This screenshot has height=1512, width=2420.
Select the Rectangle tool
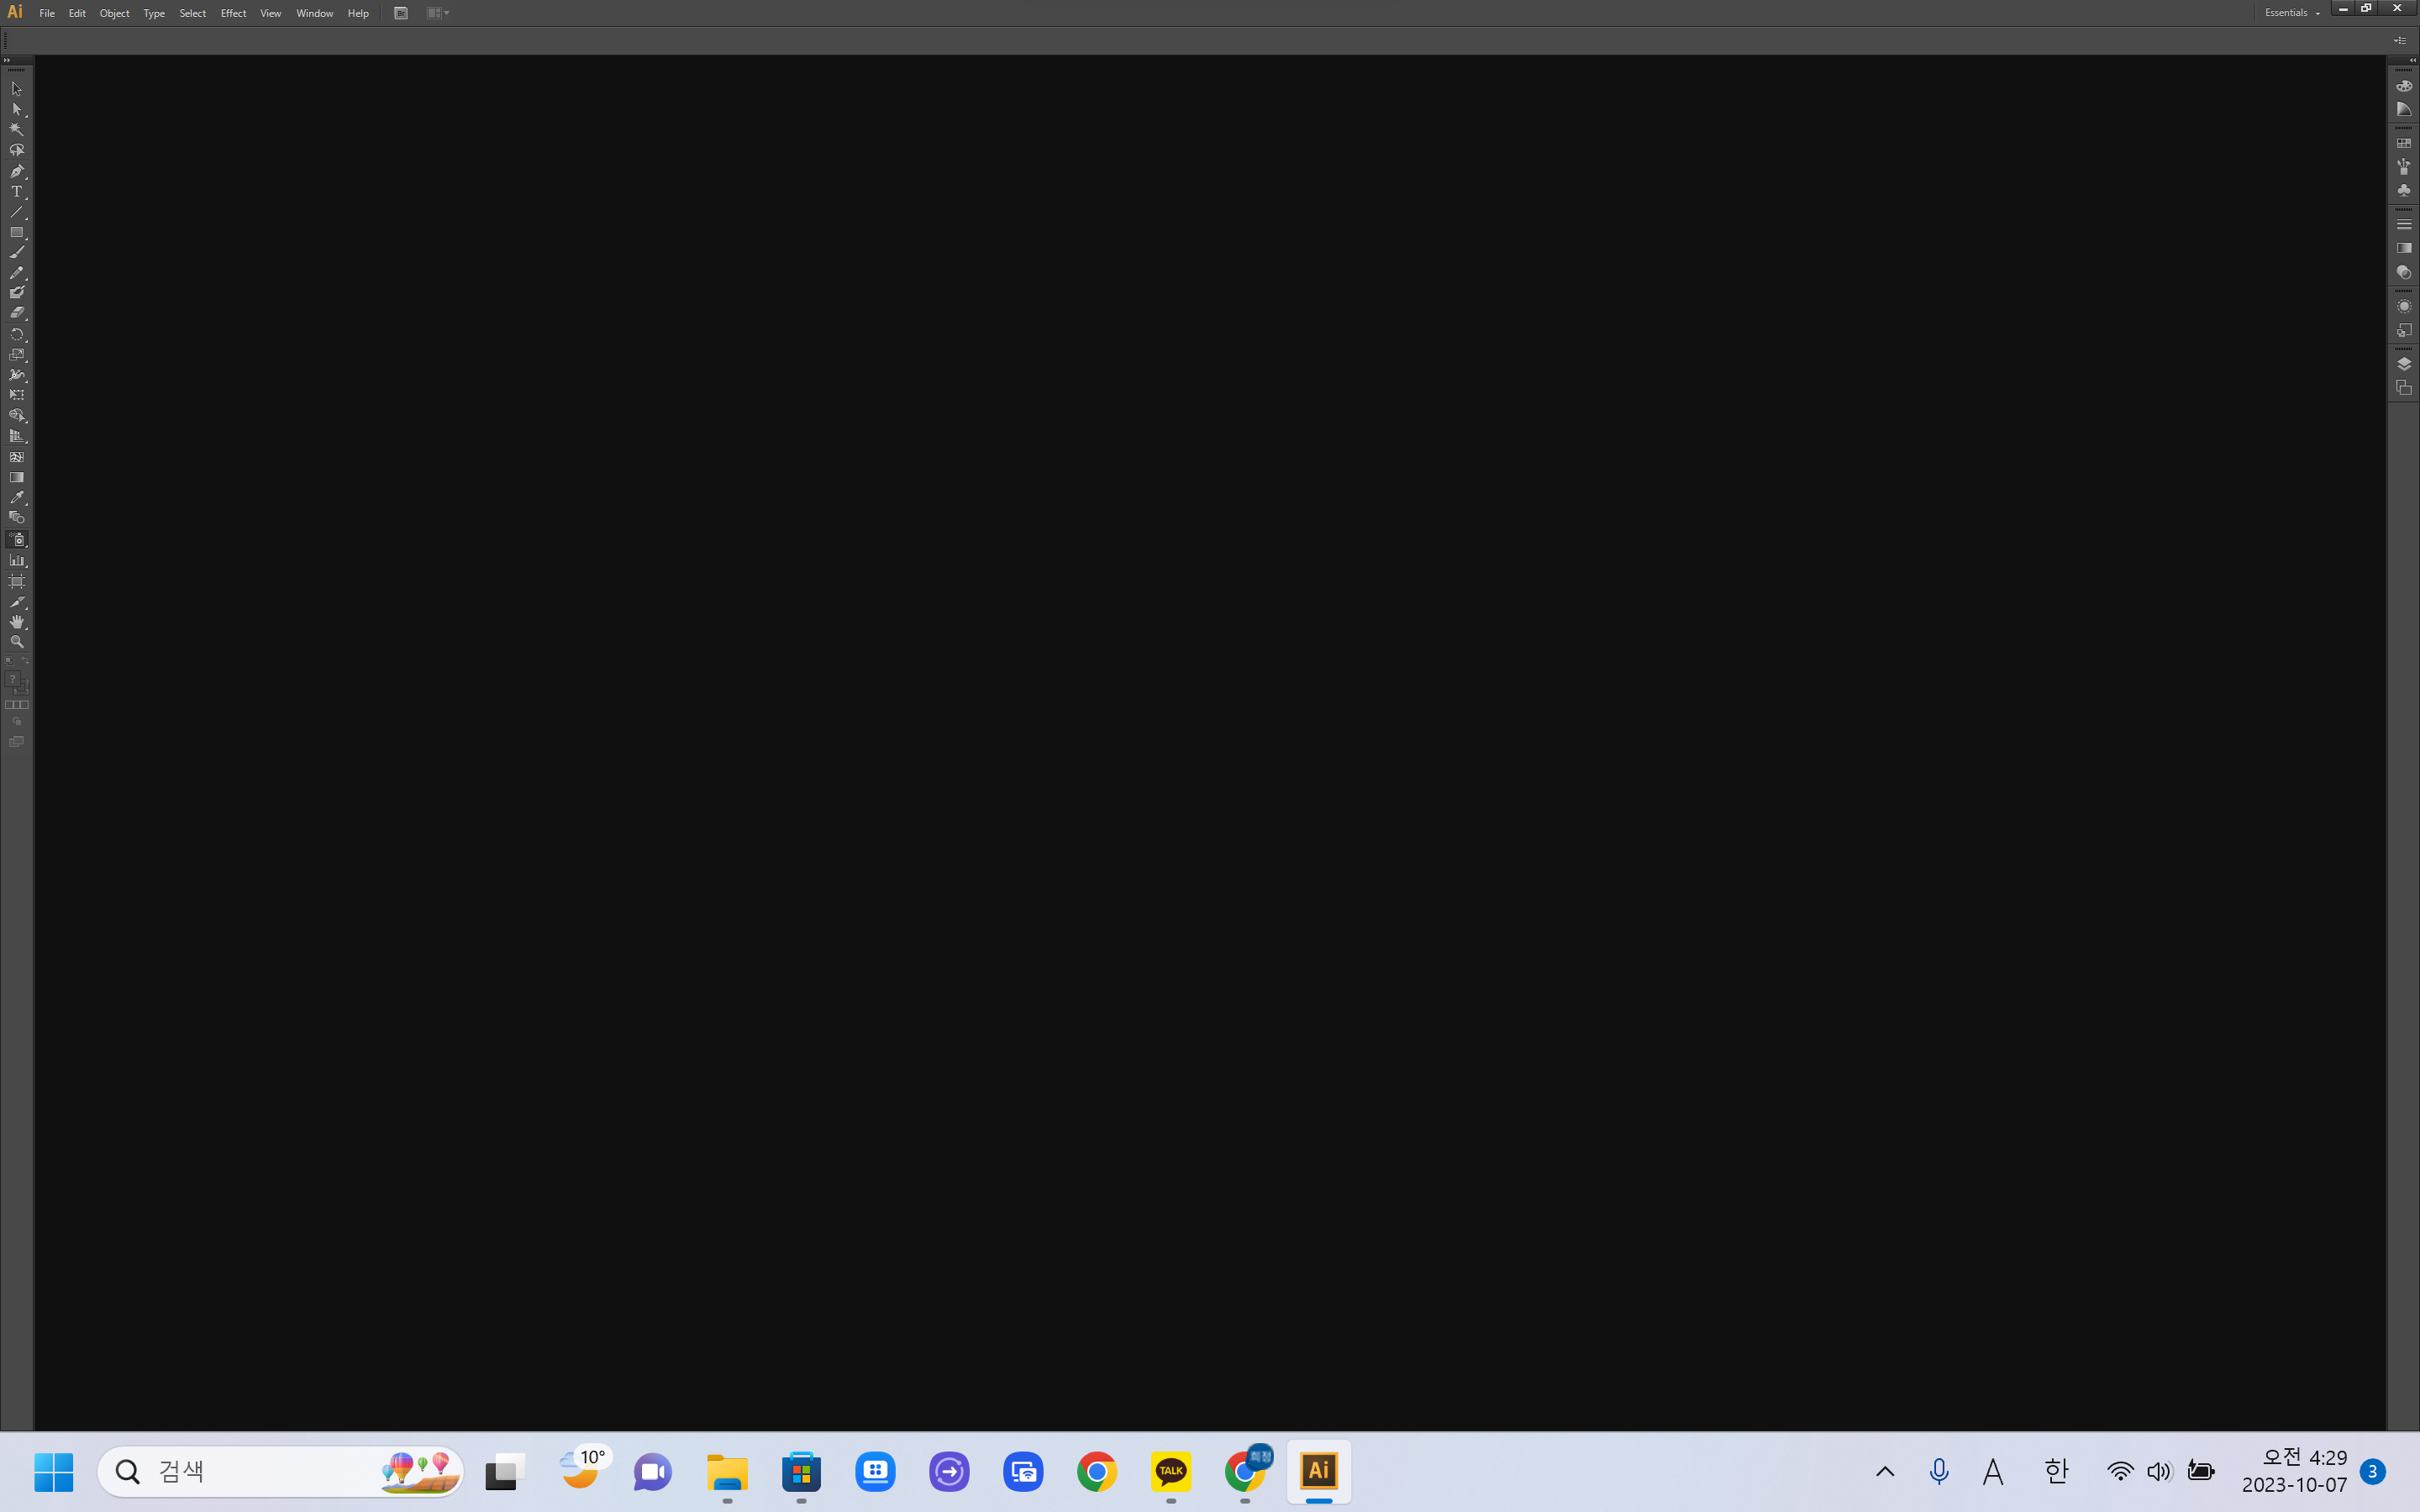point(18,232)
